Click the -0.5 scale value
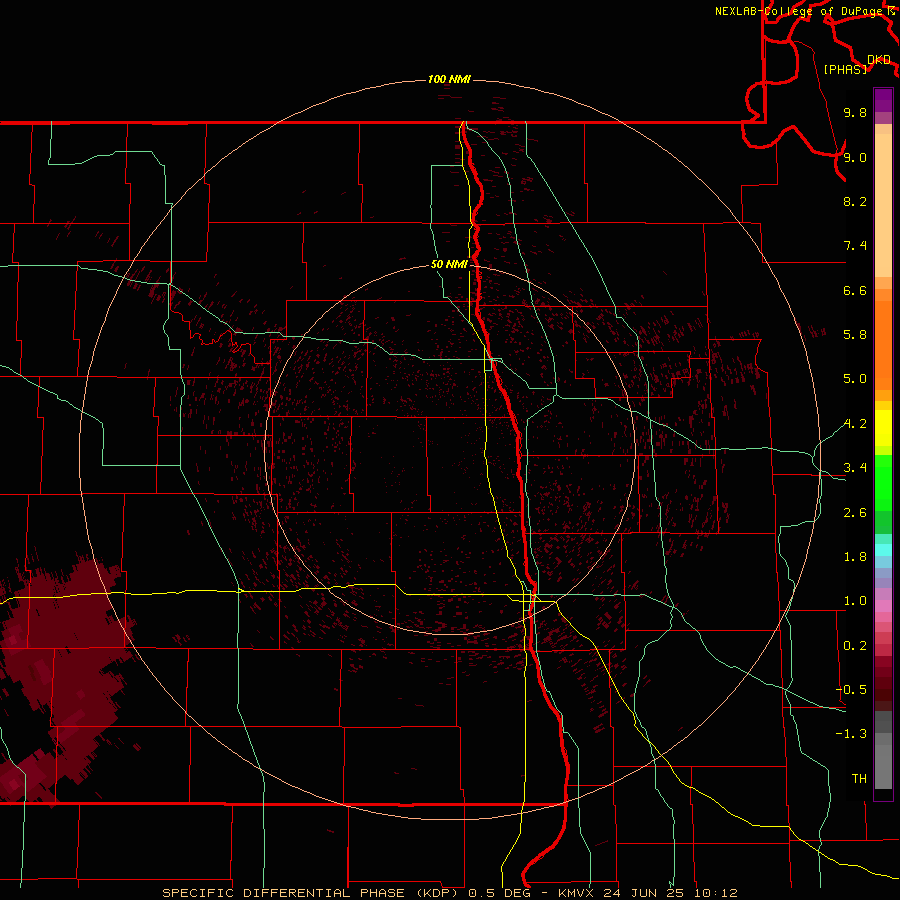Image resolution: width=900 pixels, height=900 pixels. tap(851, 690)
